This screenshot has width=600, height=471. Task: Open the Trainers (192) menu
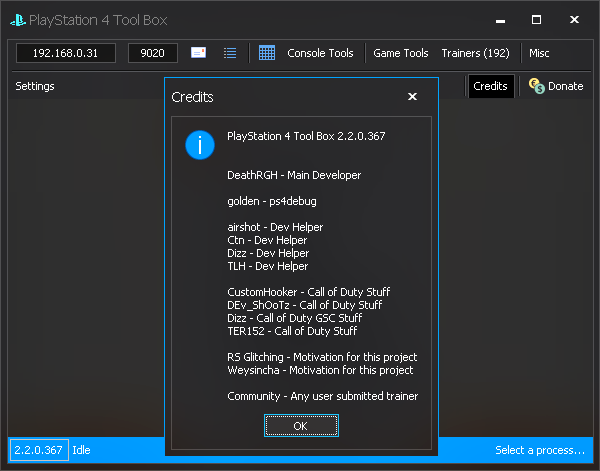coord(475,53)
